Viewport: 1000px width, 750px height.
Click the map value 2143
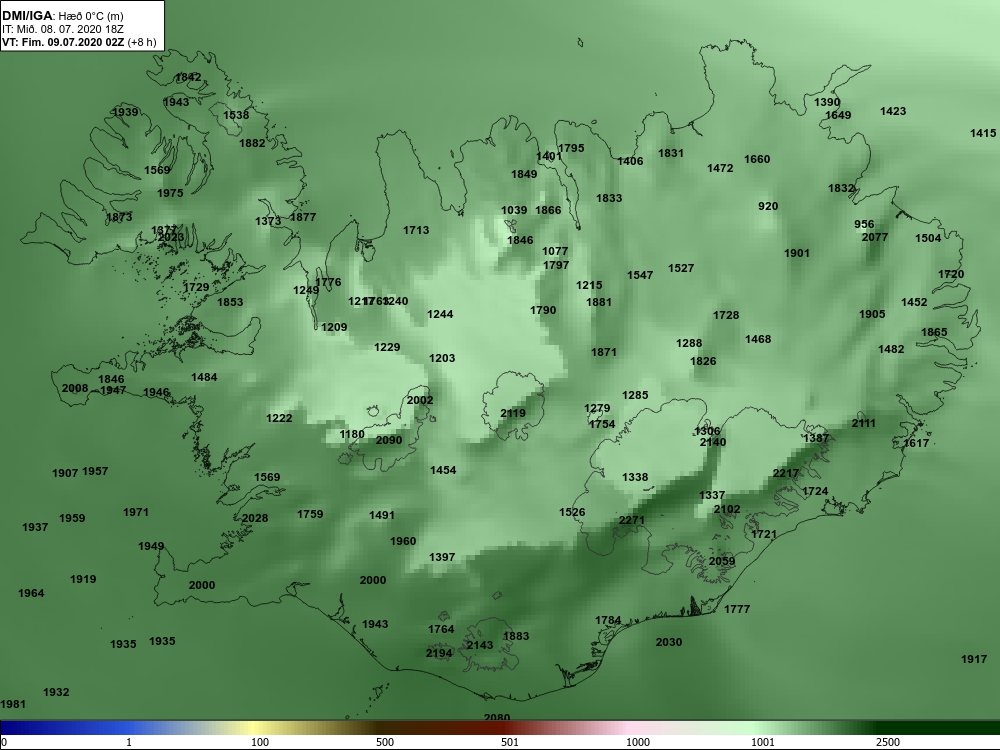click(x=480, y=645)
